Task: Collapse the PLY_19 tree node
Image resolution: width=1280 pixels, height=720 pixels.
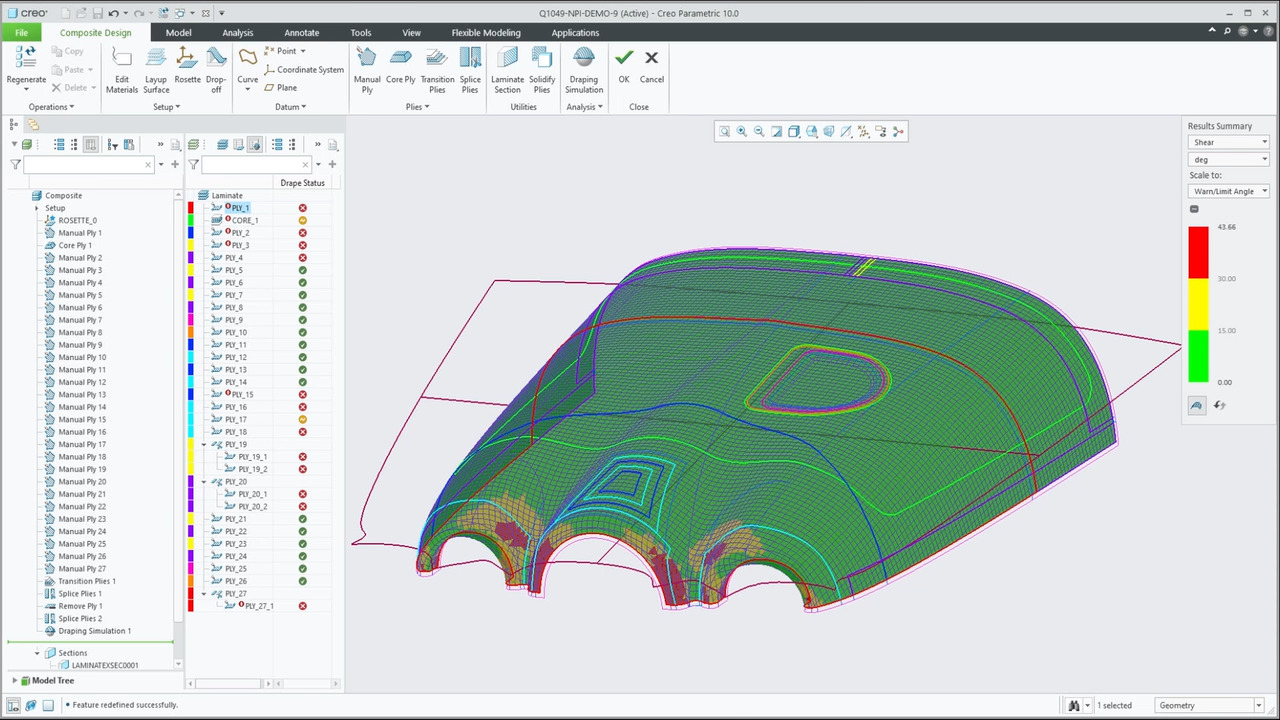Action: (205, 444)
